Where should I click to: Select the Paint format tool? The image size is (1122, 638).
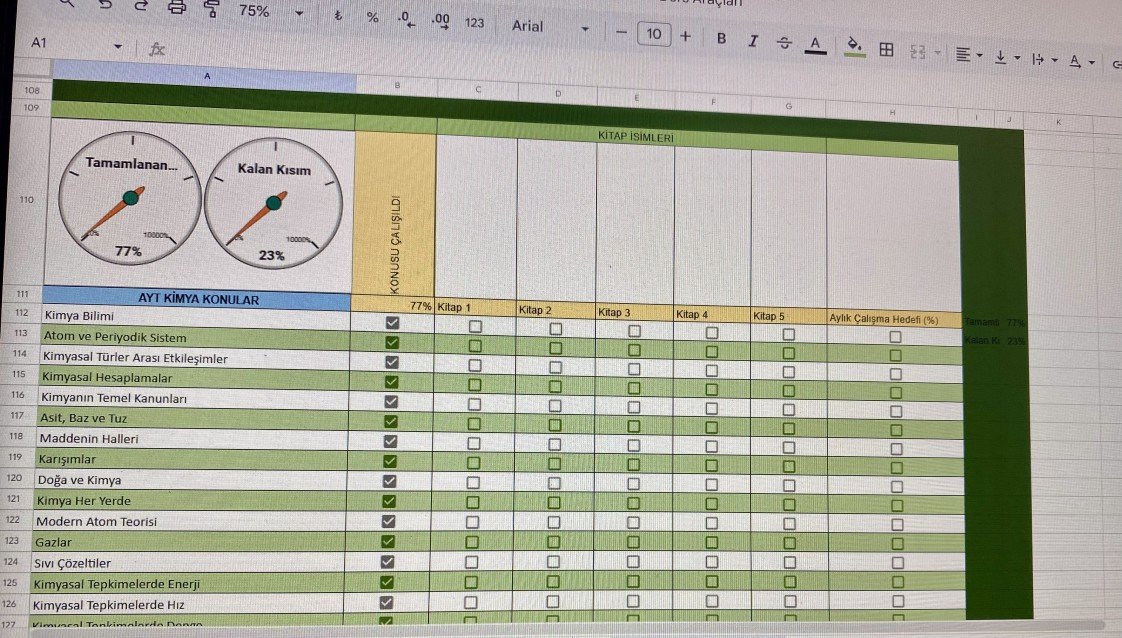point(211,8)
